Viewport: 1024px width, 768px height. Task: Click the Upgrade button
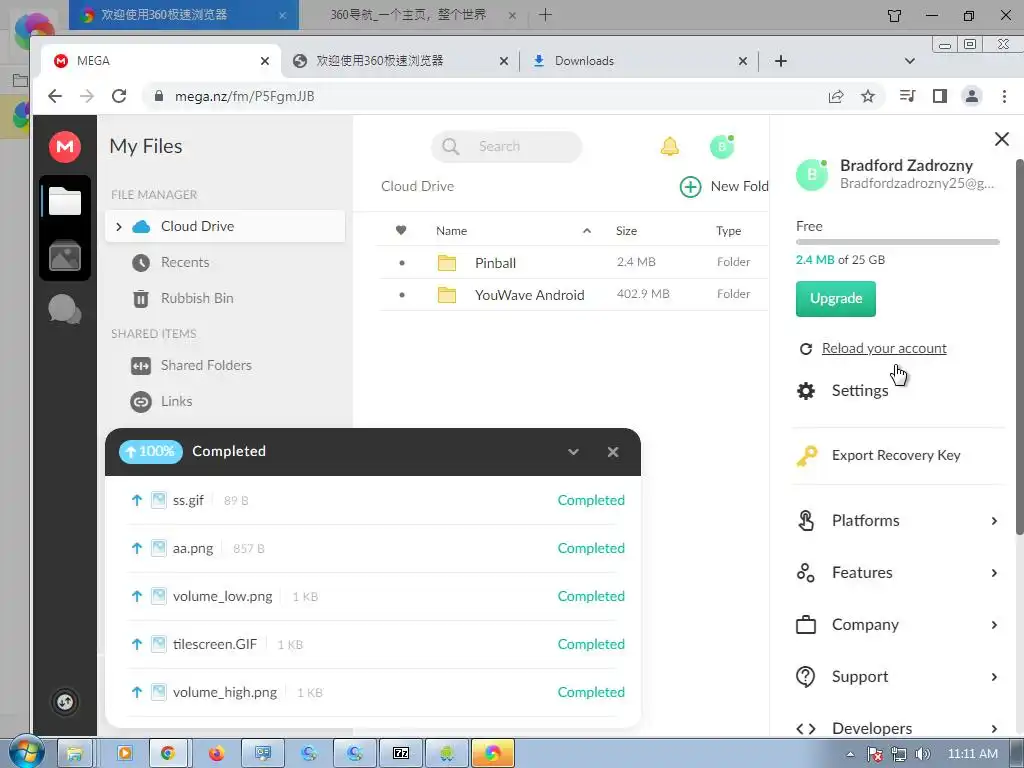click(x=835, y=298)
